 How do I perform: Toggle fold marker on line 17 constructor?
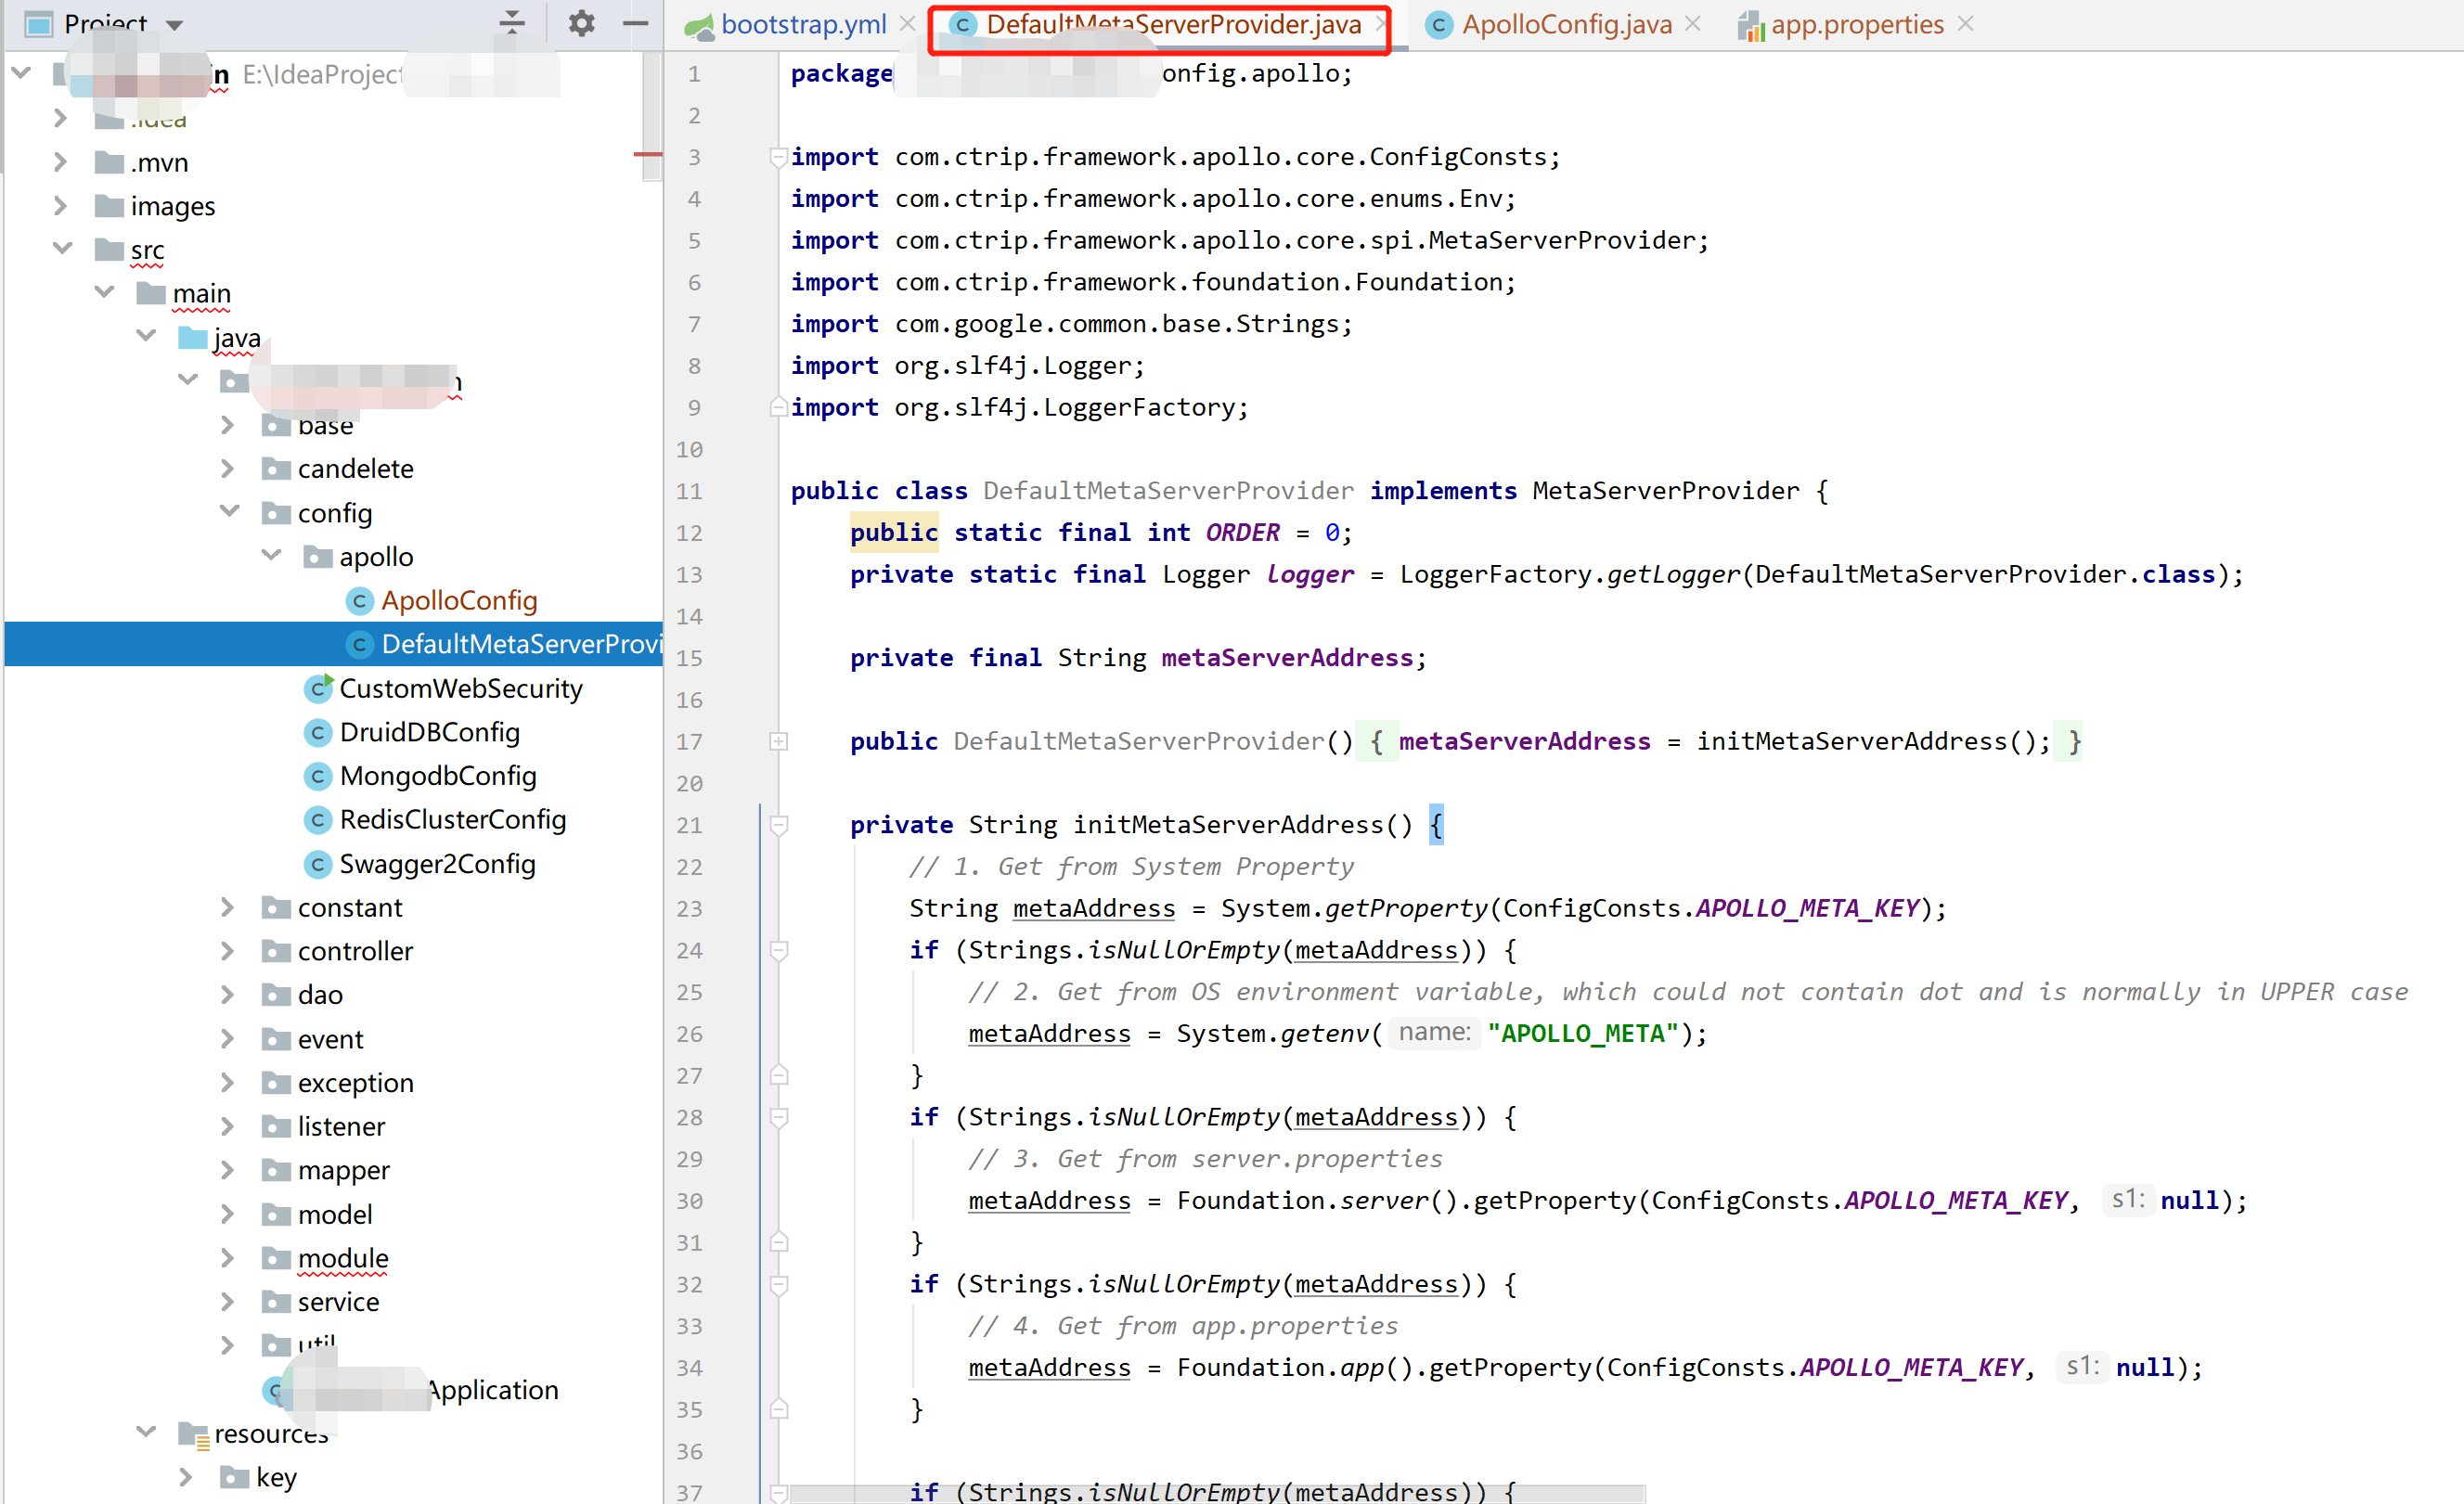point(779,742)
